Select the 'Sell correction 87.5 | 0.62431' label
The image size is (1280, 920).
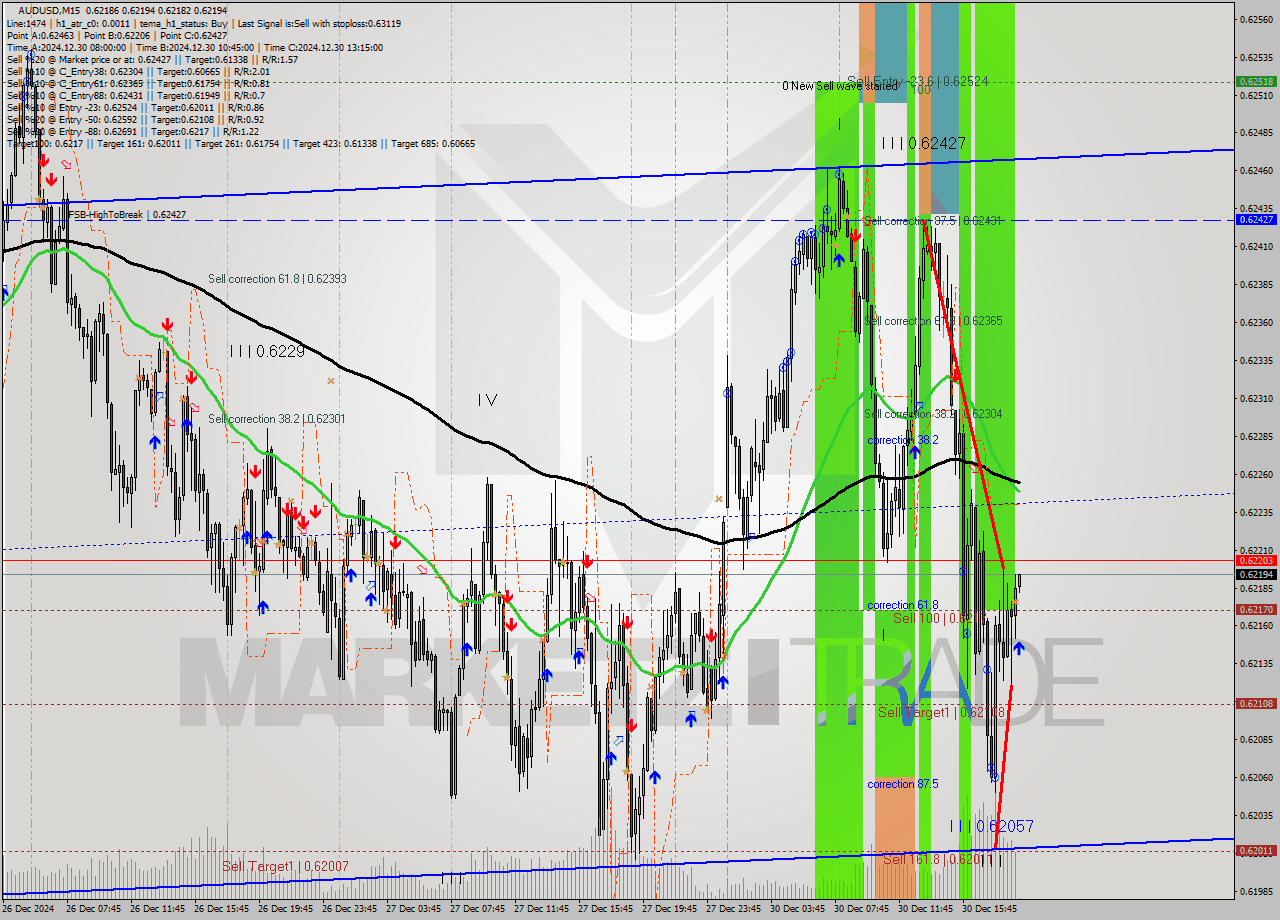(x=932, y=220)
